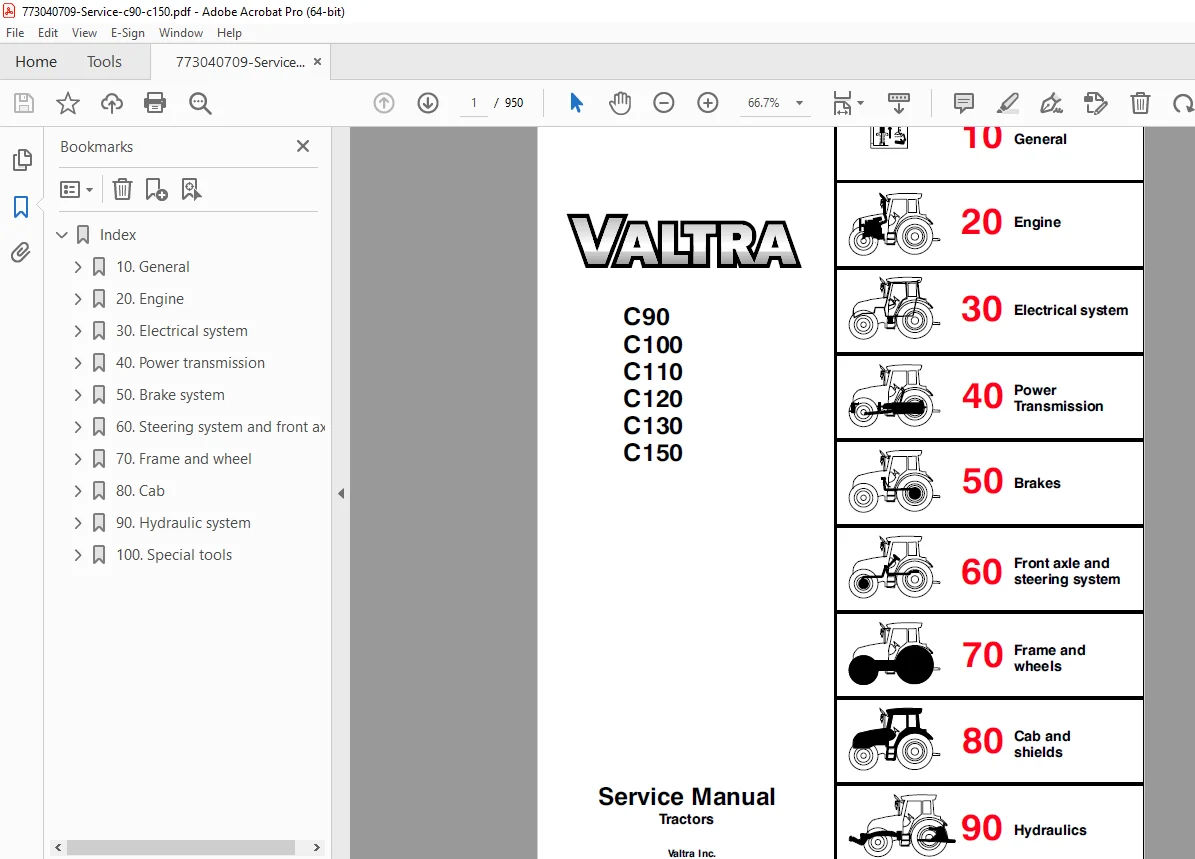The width and height of the screenshot is (1195, 859).
Task: Go to previous page arrow
Action: pos(384,103)
